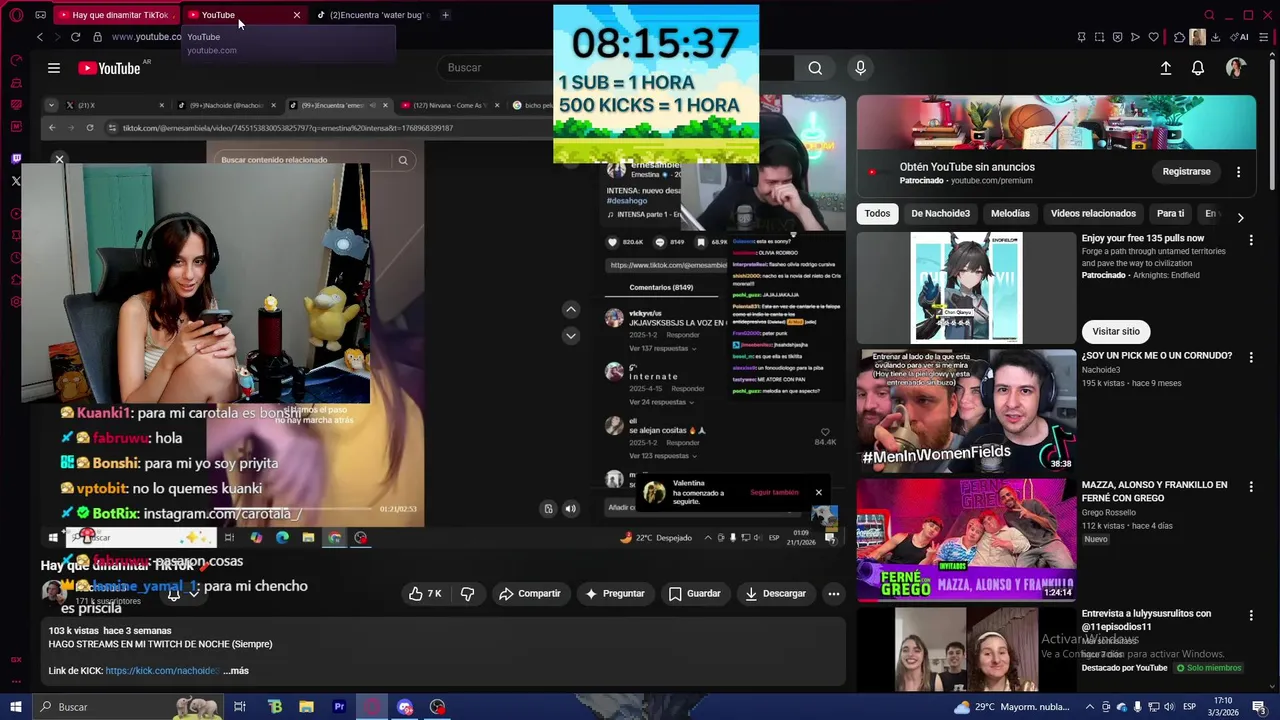This screenshot has height=720, width=1280.
Task: Add page to bookmarks heart icon
Action: click(1153, 37)
